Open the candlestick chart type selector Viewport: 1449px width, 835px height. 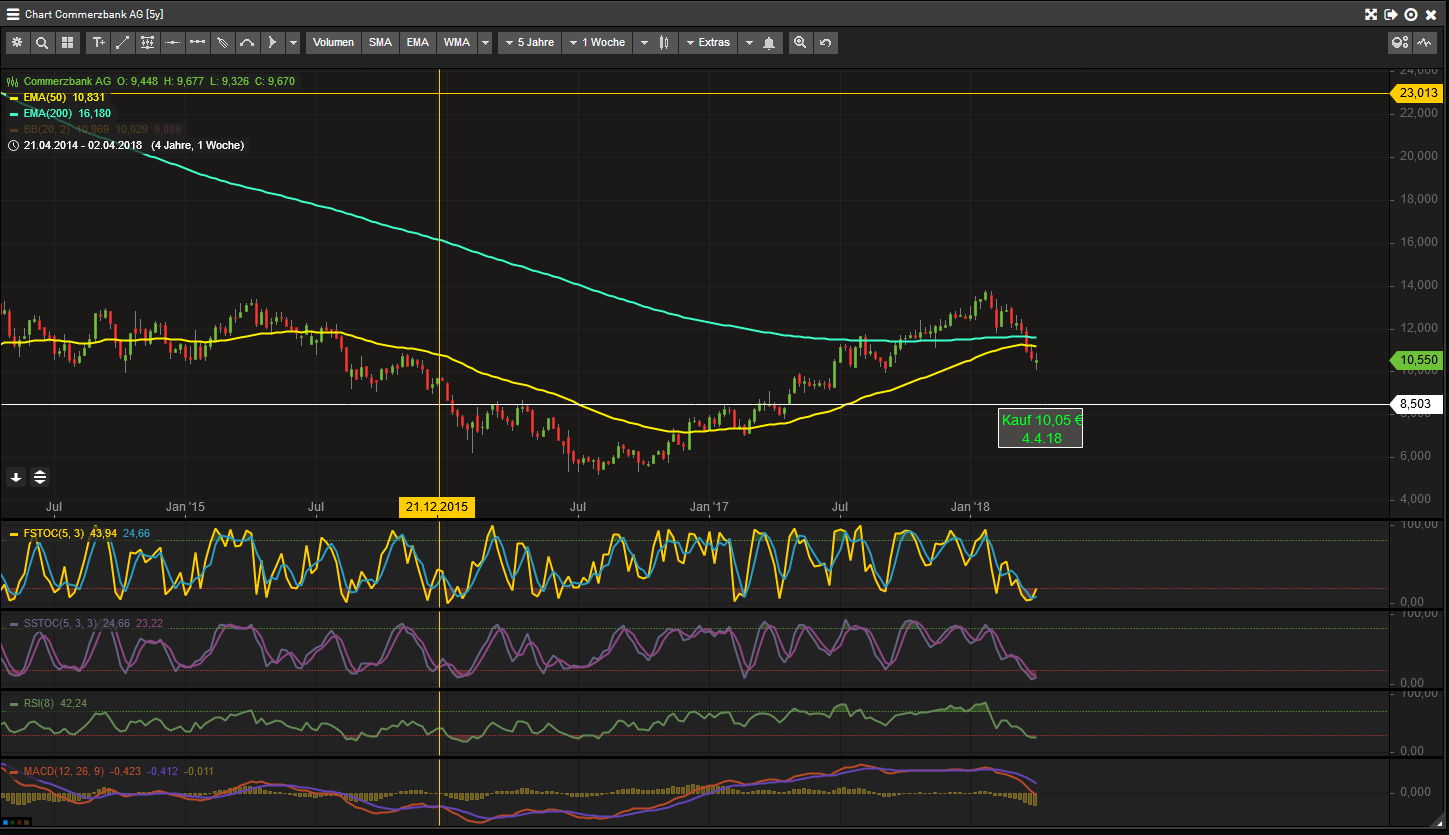[x=663, y=43]
